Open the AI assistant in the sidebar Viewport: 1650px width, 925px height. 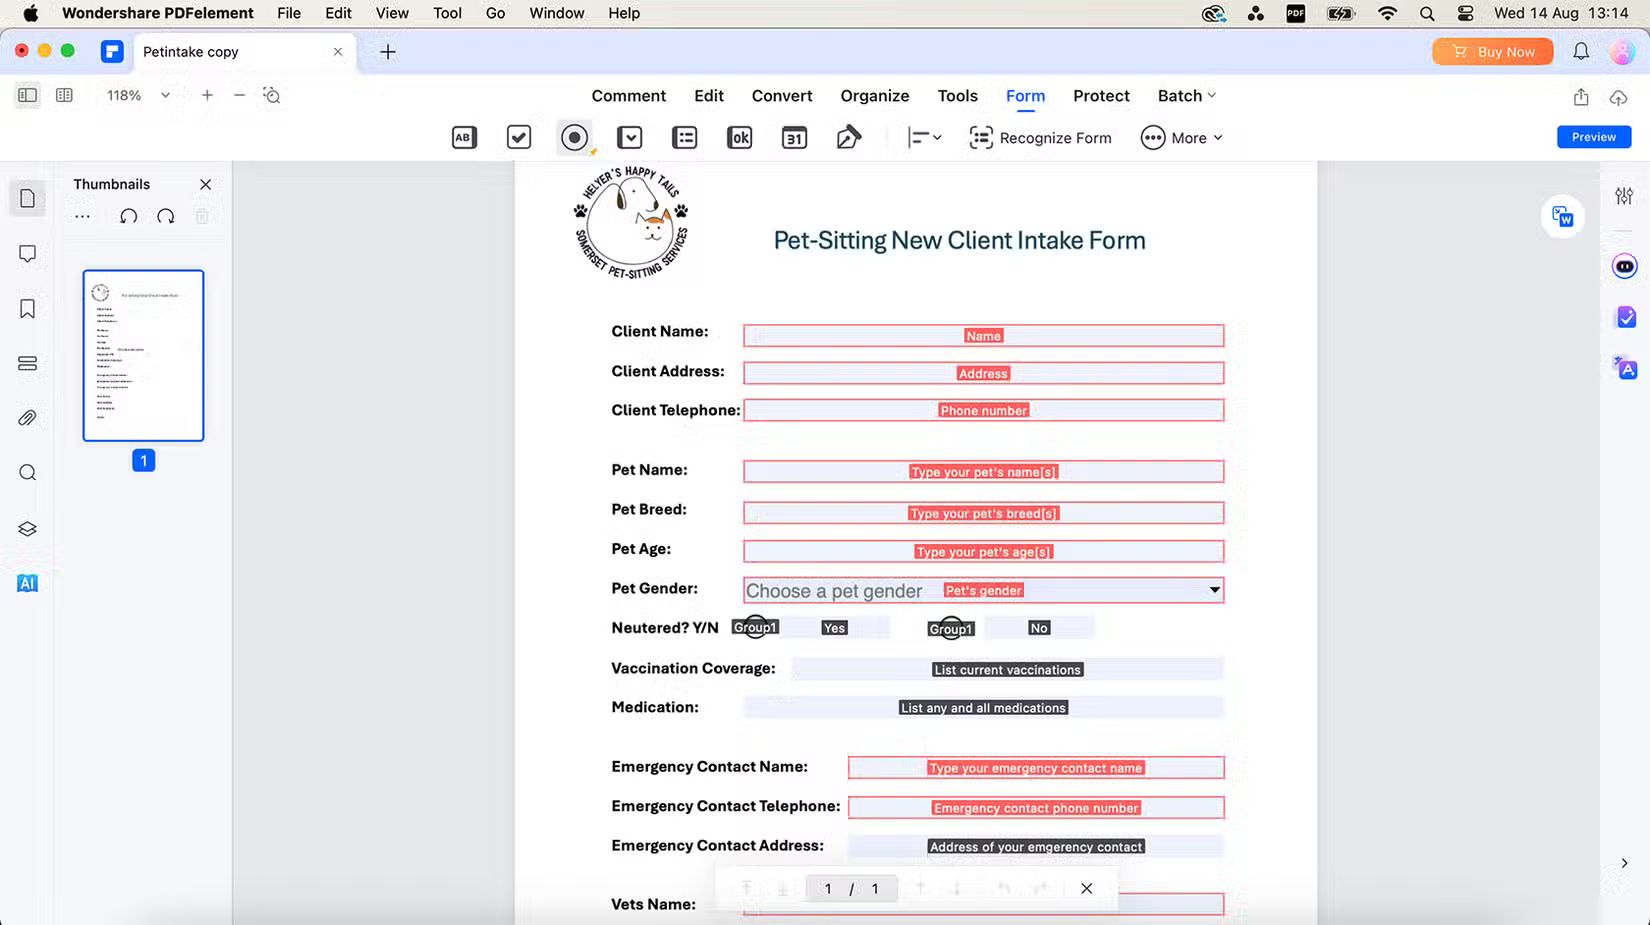27,583
